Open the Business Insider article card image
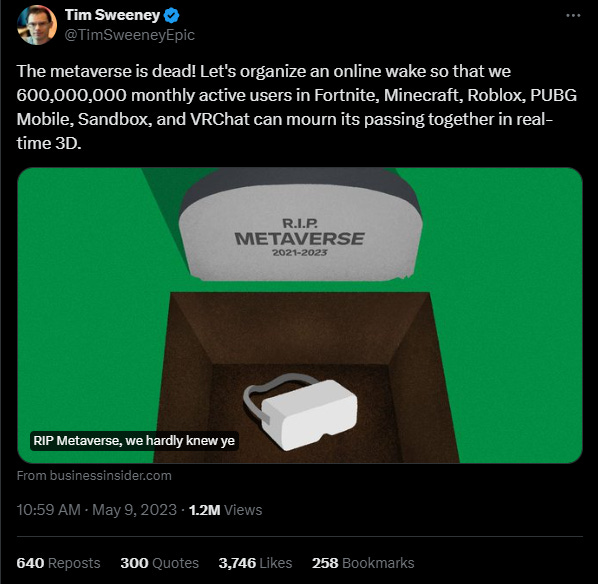This screenshot has width=598, height=584. [300, 315]
